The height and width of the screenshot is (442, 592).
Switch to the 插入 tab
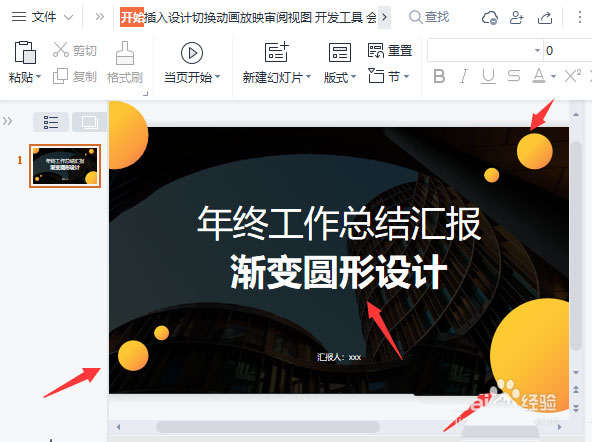[156, 17]
